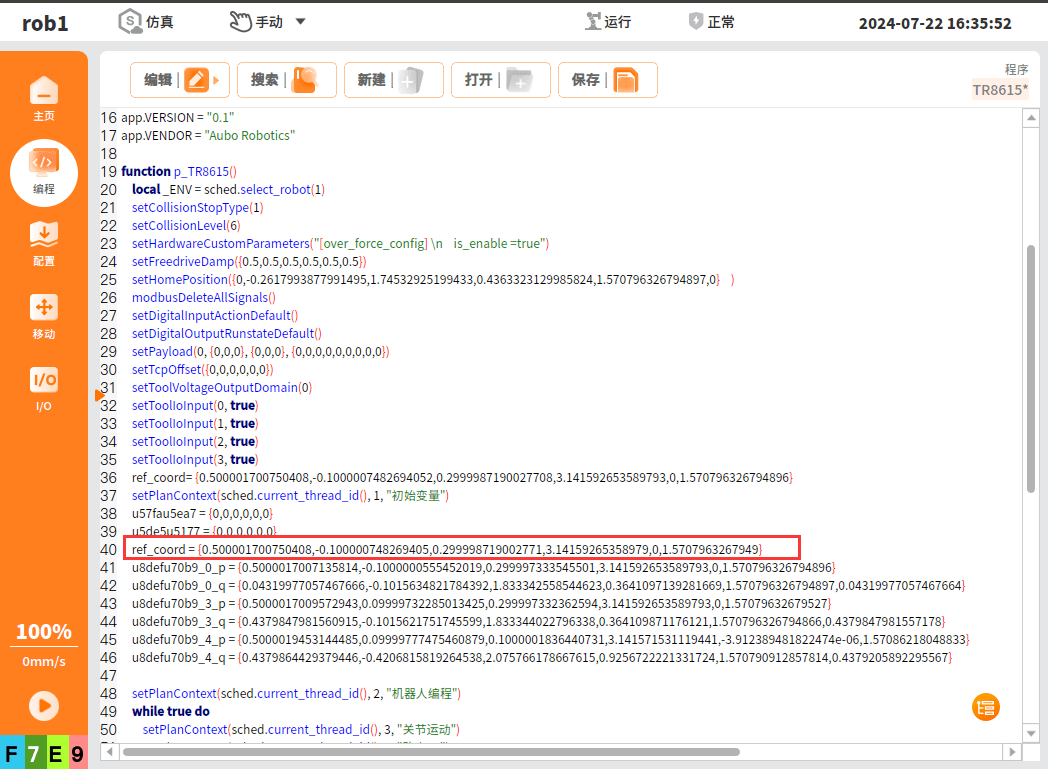Click the floating orange list icon
This screenshot has width=1048, height=769.
click(985, 707)
